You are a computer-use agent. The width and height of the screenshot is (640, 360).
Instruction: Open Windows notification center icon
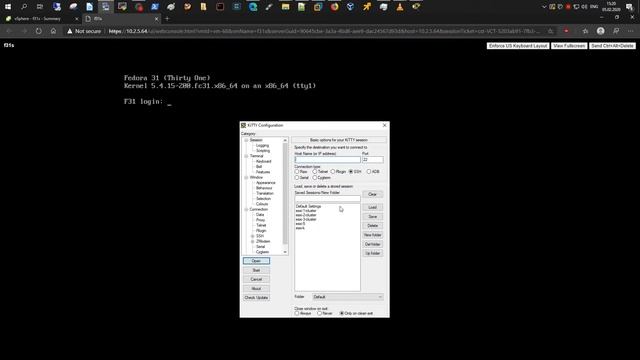tap(629, 7)
